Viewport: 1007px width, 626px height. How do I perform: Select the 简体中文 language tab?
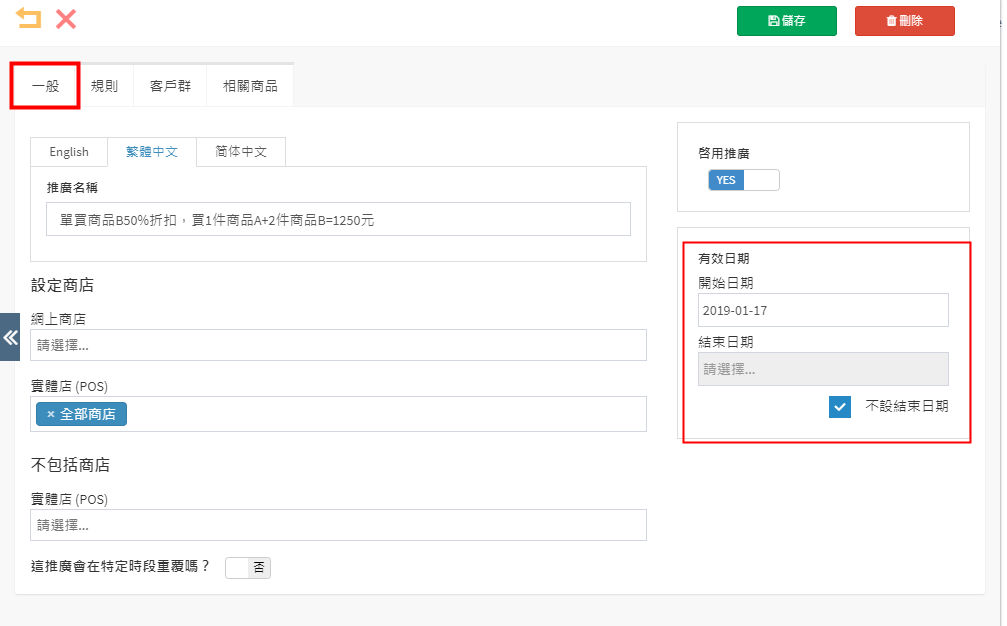coord(241,152)
